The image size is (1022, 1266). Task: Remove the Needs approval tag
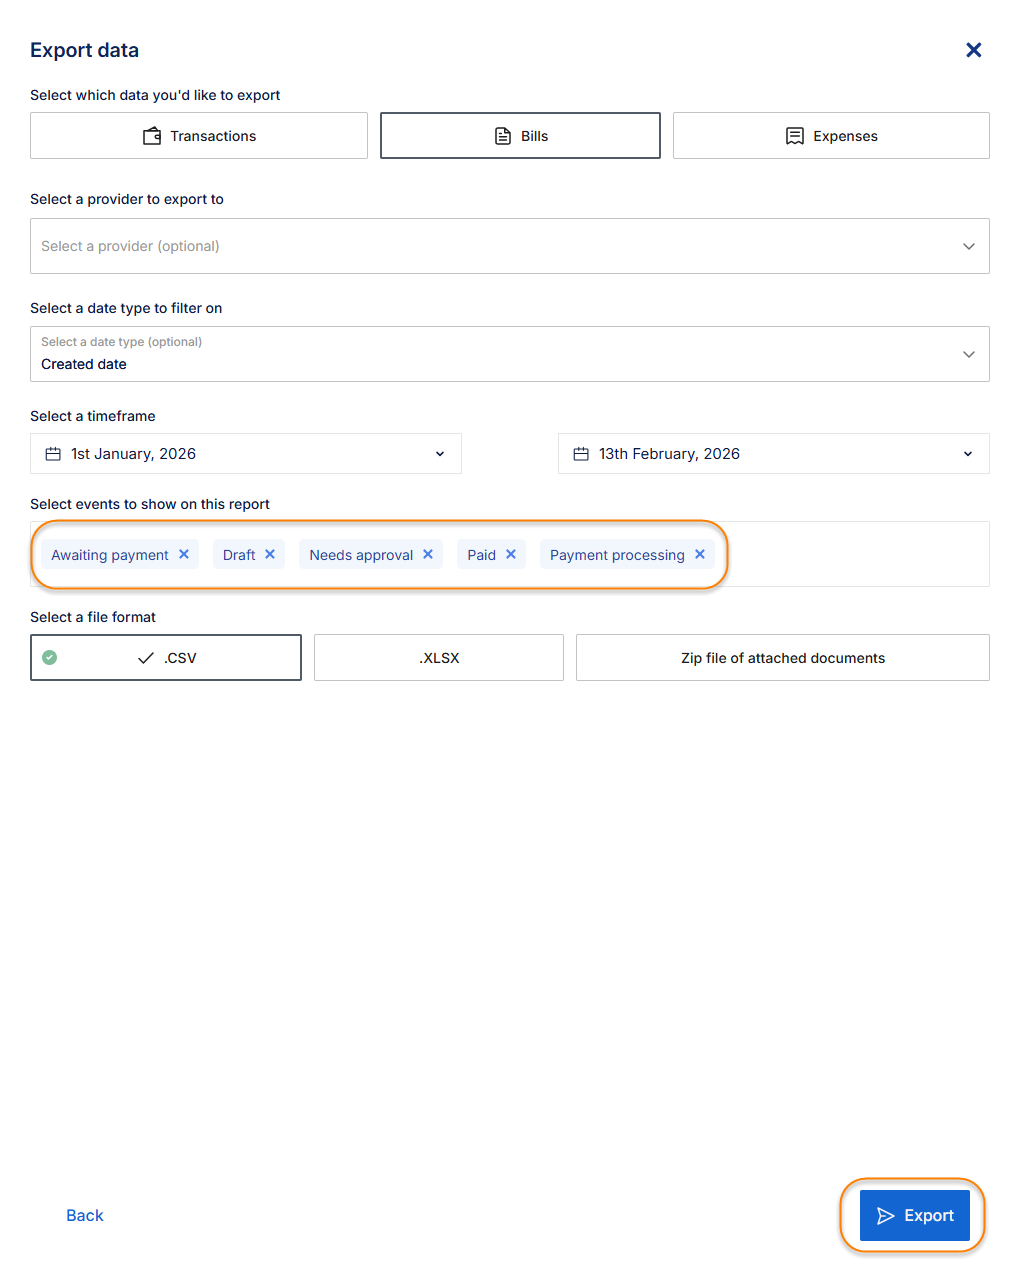pyautogui.click(x=428, y=554)
